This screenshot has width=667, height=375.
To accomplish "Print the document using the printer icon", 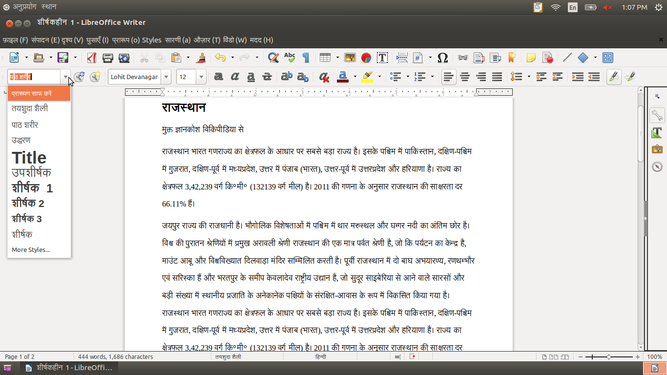I will coord(108,57).
